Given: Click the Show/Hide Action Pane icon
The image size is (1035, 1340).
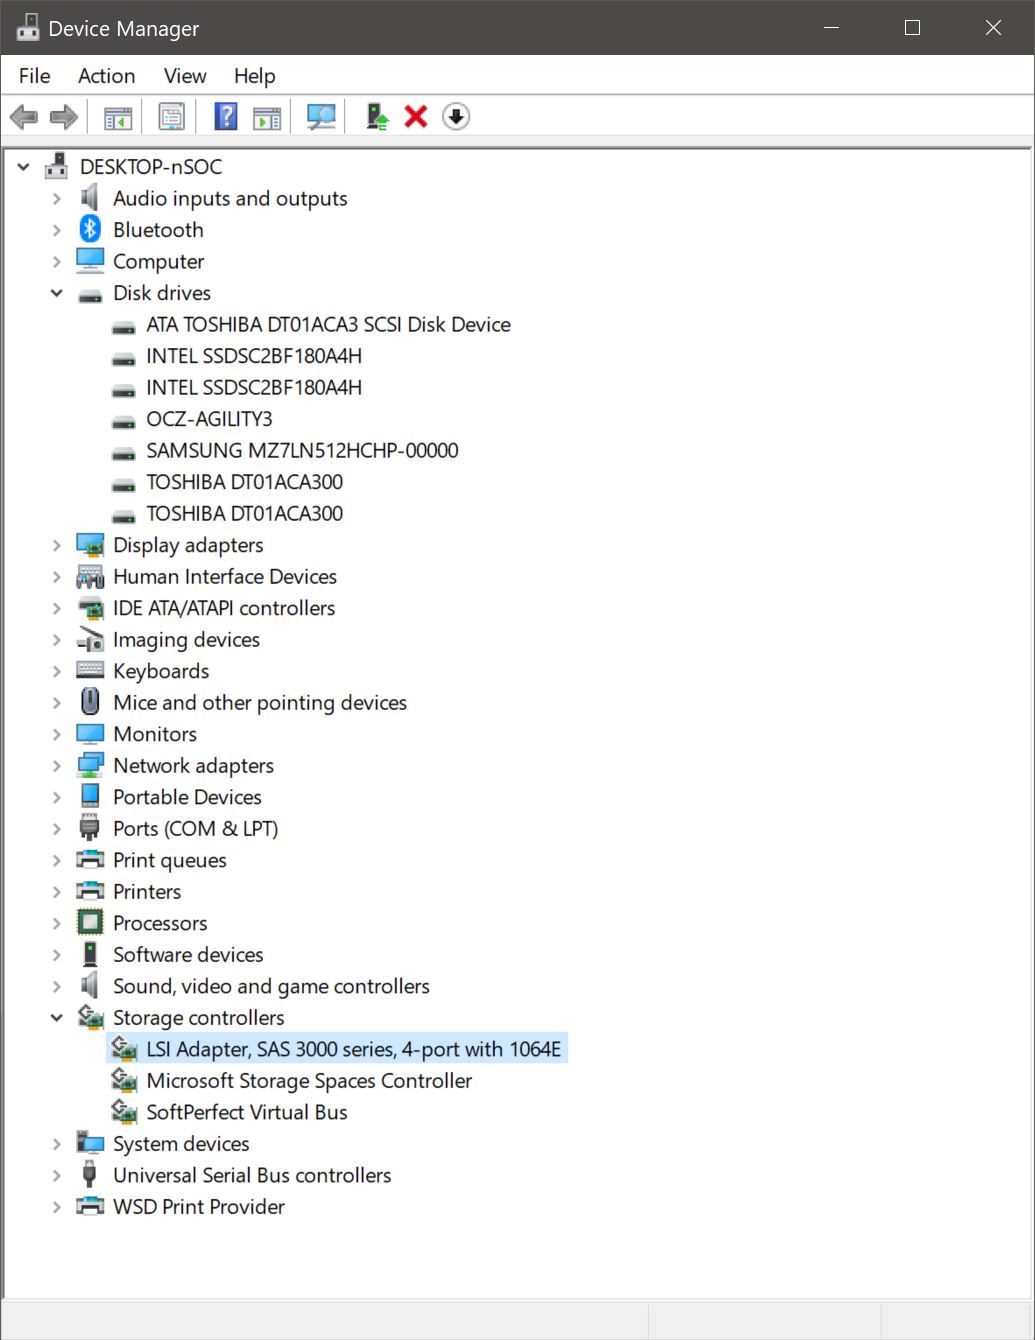Looking at the screenshot, I should tap(267, 117).
